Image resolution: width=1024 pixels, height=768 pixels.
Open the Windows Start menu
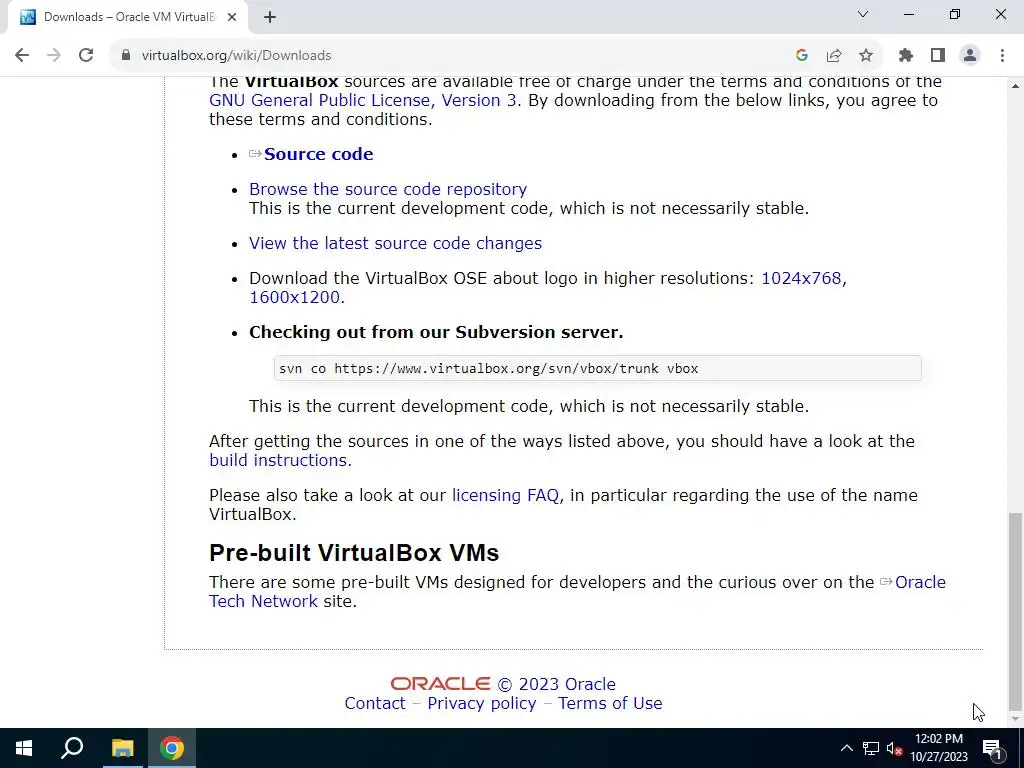tap(24, 748)
